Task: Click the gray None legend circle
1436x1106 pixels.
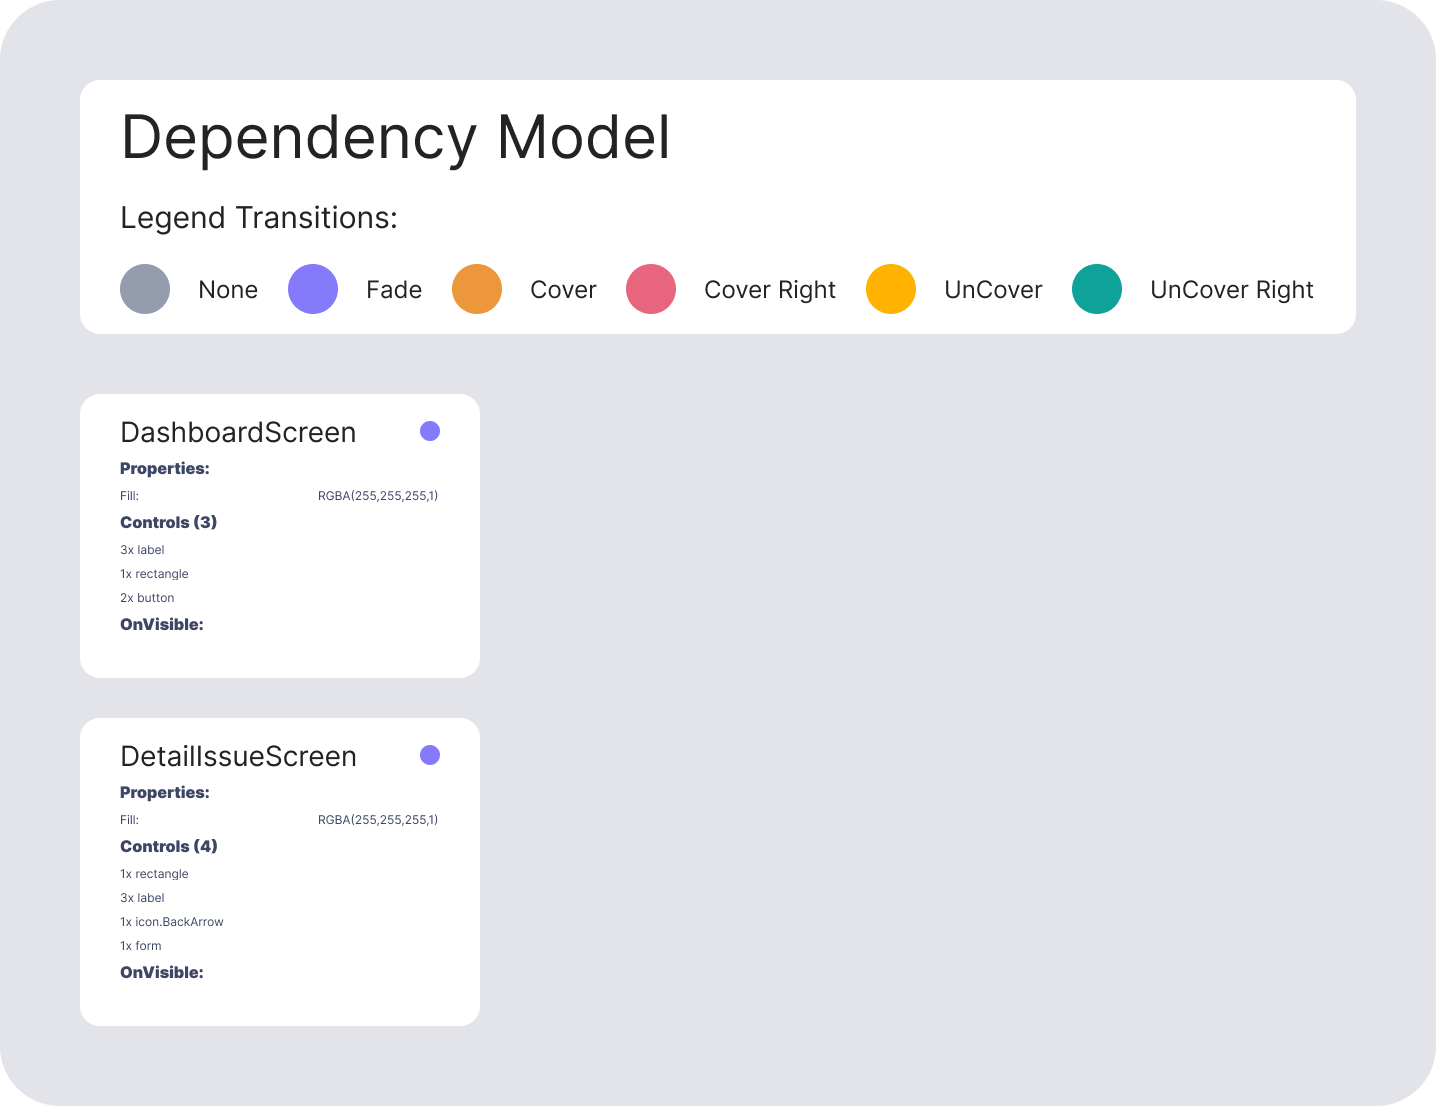Action: (x=145, y=289)
